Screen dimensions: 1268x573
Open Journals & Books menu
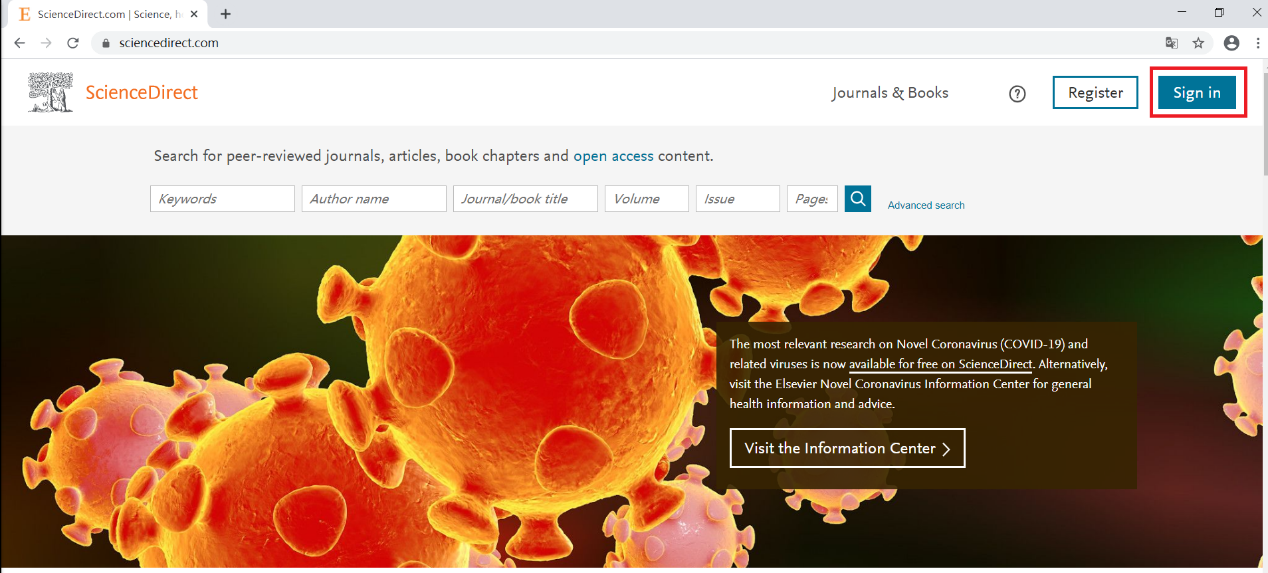[x=890, y=93]
